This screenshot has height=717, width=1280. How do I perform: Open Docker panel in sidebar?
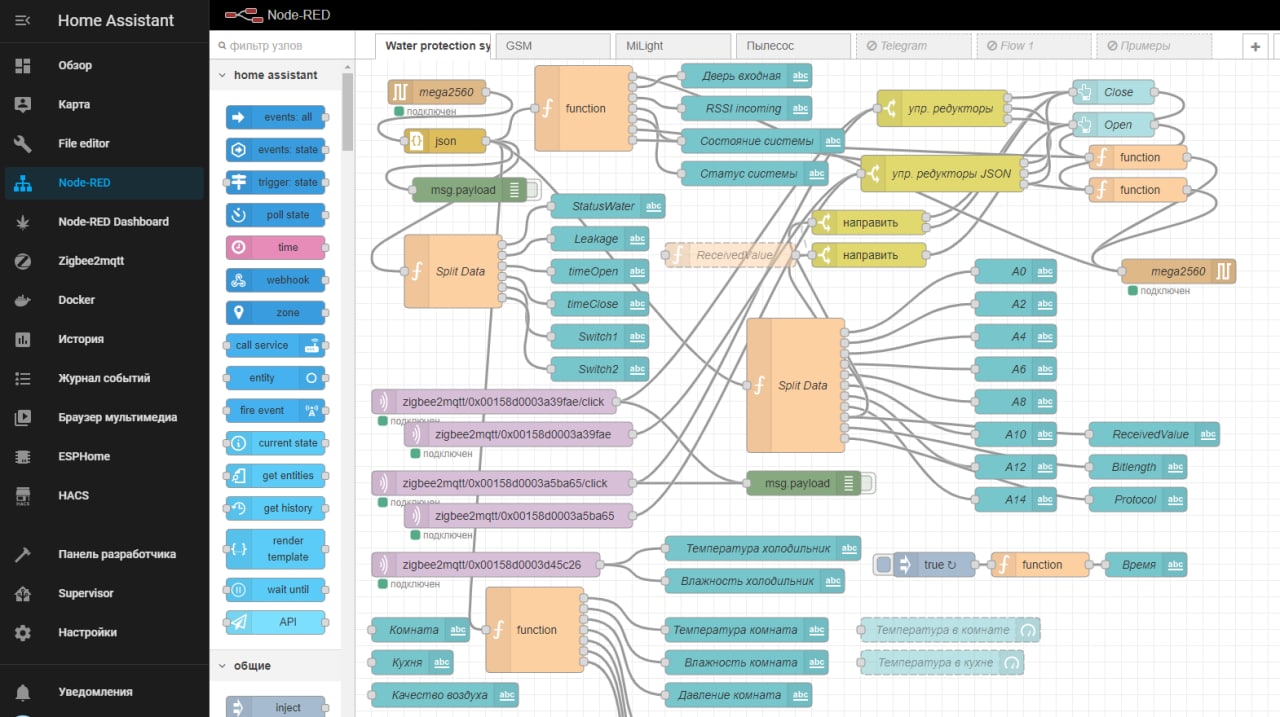coord(104,299)
